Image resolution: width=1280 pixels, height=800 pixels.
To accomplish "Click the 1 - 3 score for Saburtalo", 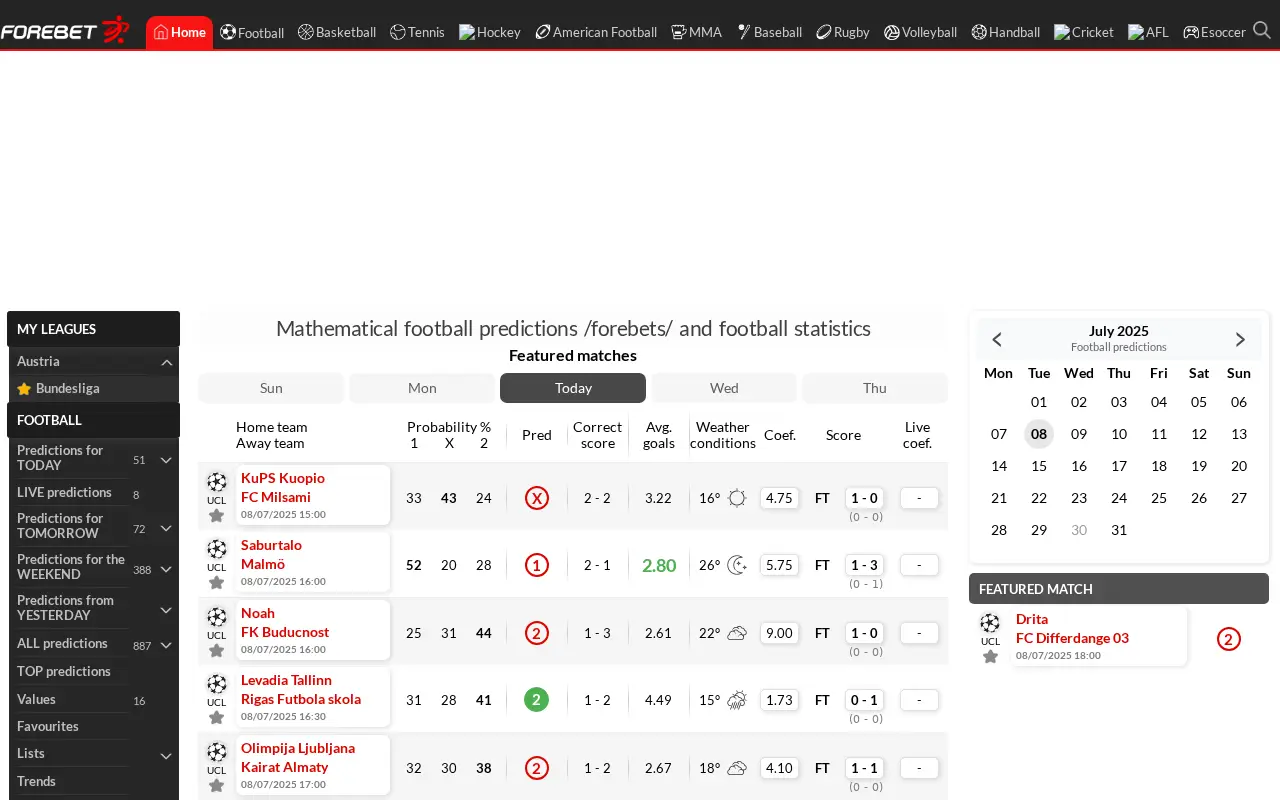I will (x=864, y=565).
